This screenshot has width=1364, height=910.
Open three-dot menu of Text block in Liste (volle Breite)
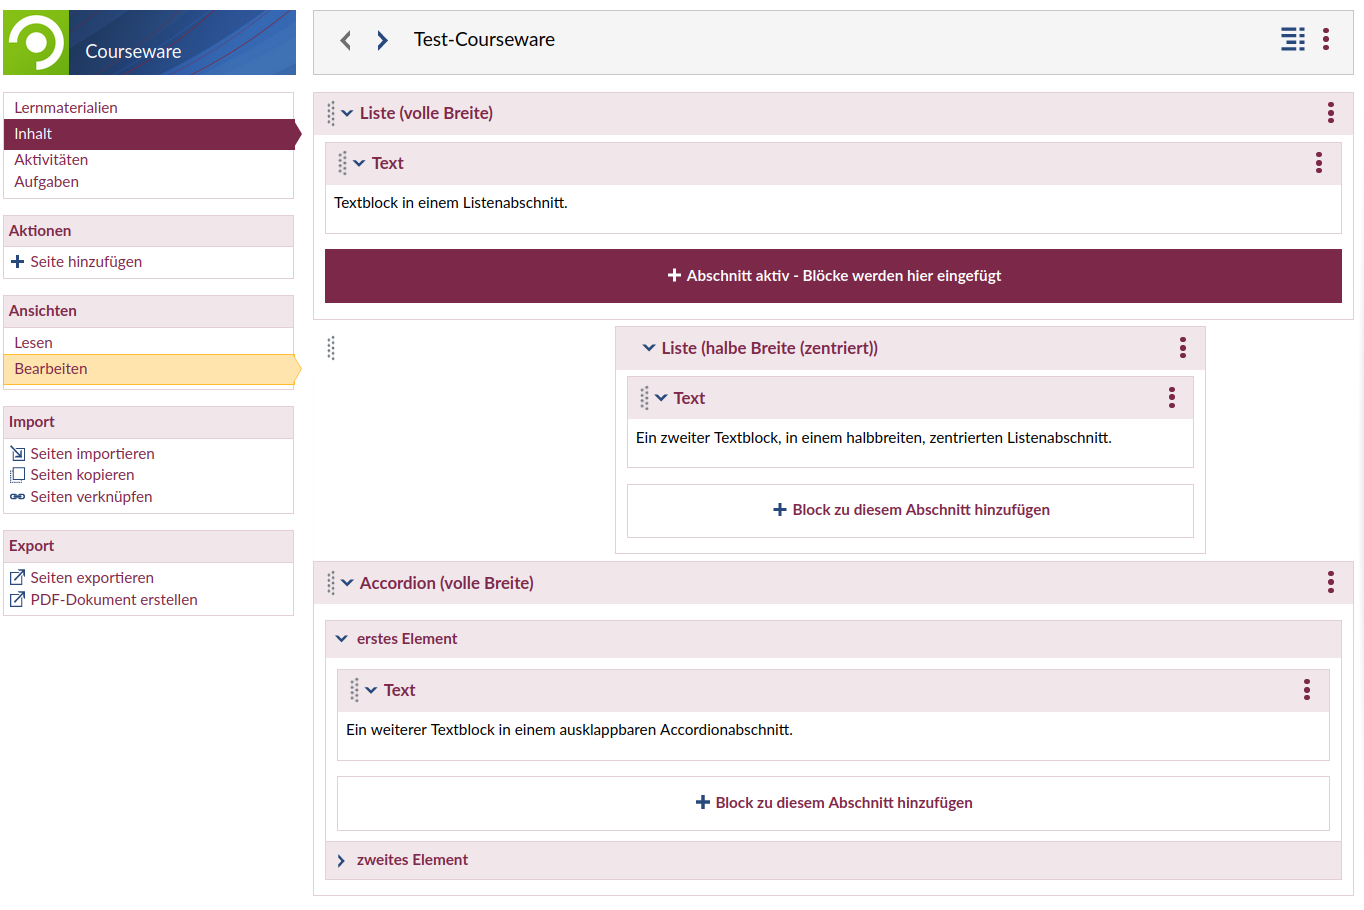tap(1319, 163)
